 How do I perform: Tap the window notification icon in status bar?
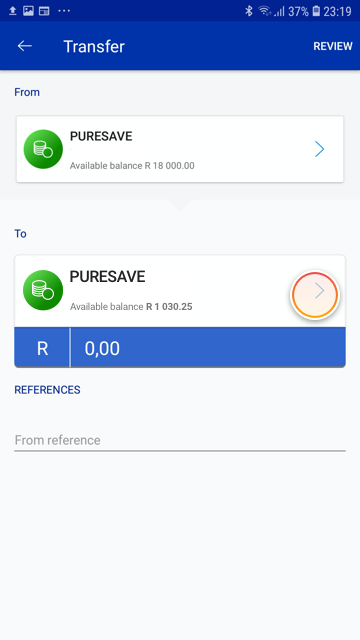click(44, 11)
